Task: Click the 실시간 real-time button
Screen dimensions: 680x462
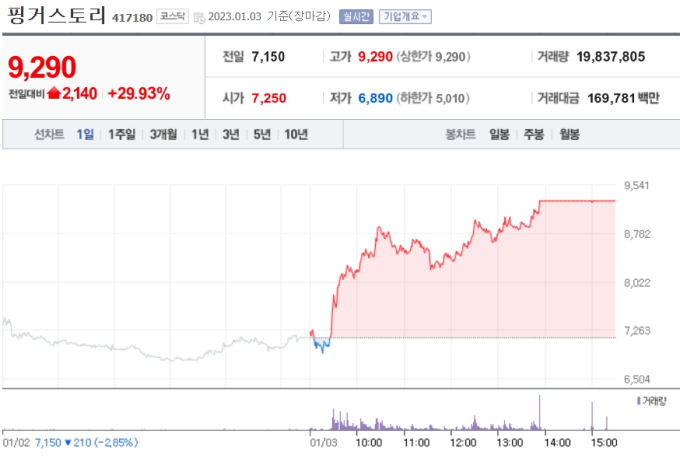Action: pyautogui.click(x=356, y=16)
